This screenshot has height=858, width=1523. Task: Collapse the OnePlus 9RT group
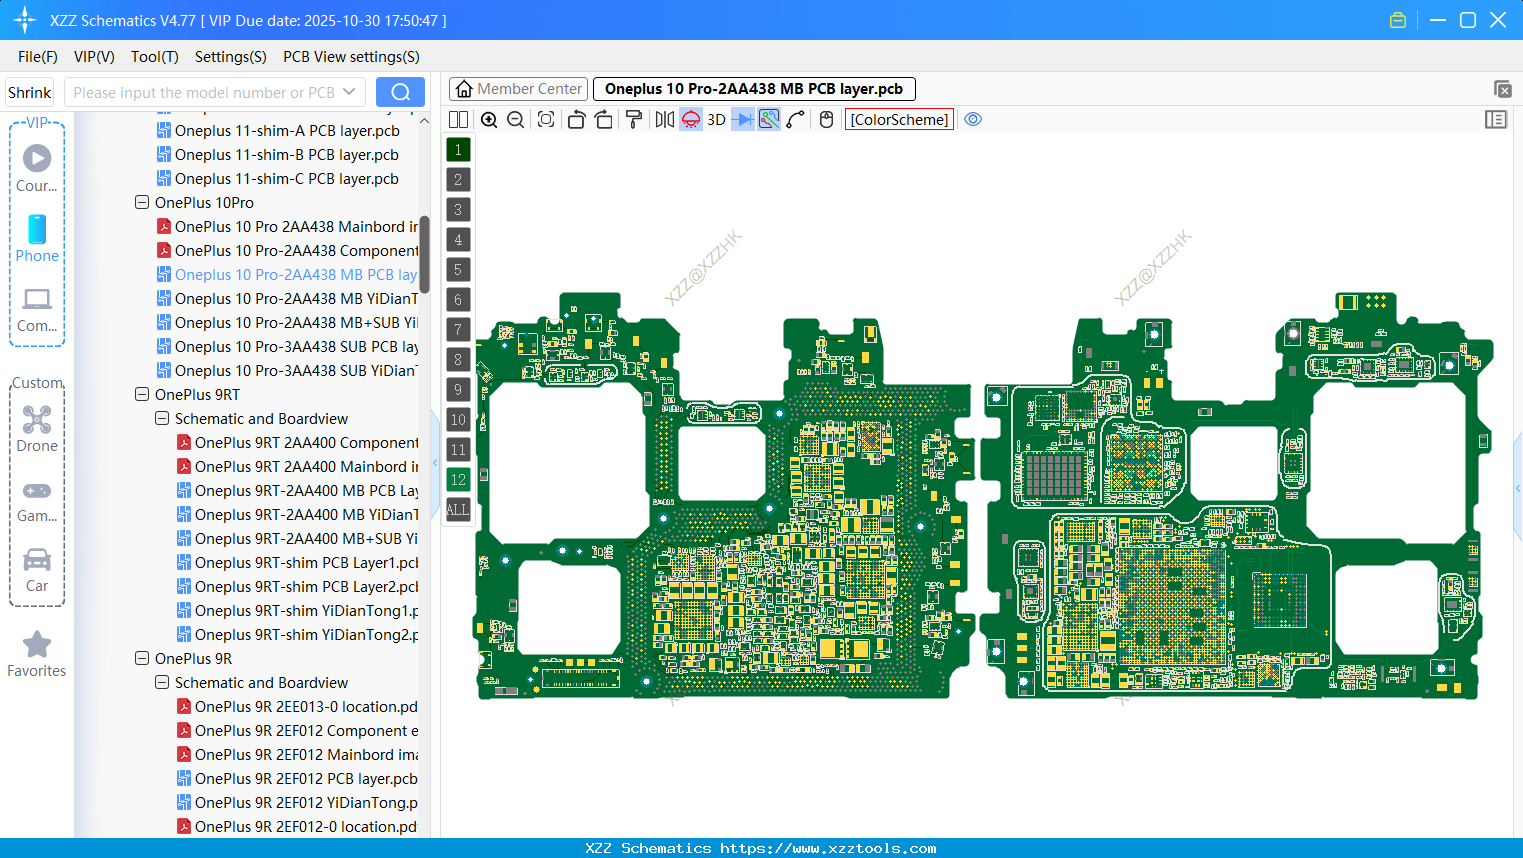pos(141,394)
